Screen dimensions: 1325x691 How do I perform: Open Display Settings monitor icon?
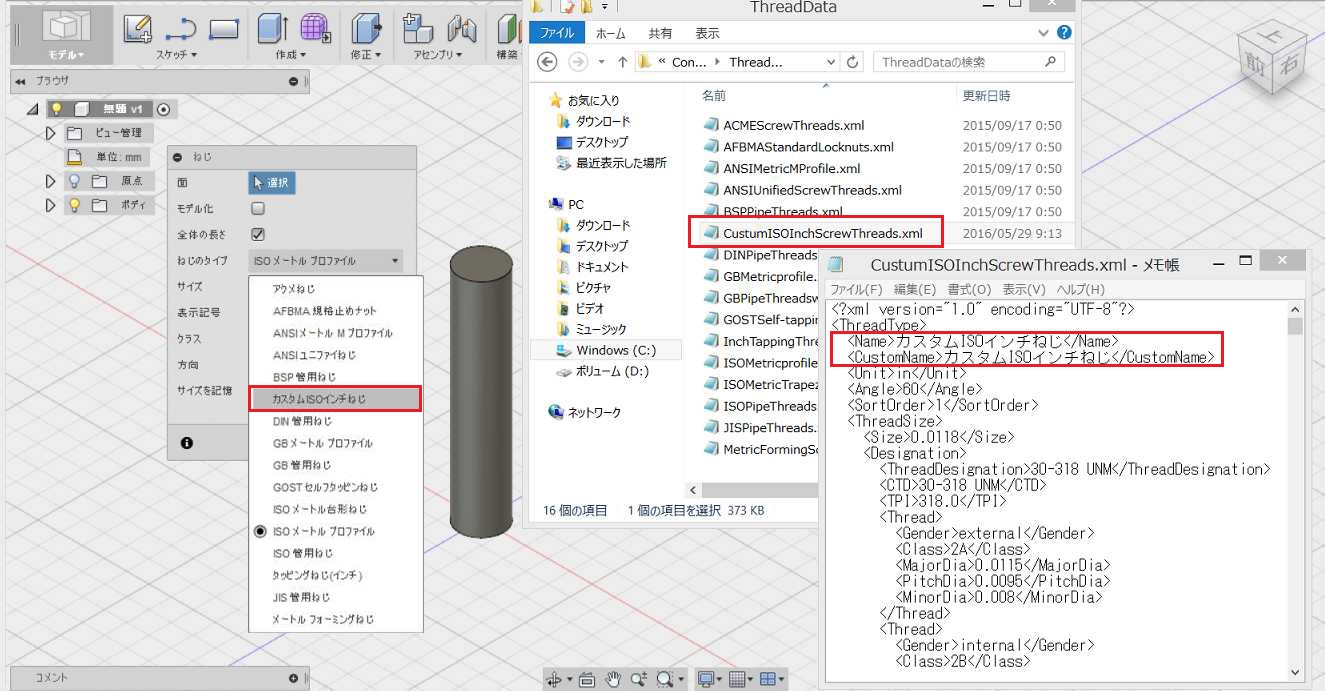pos(706,679)
